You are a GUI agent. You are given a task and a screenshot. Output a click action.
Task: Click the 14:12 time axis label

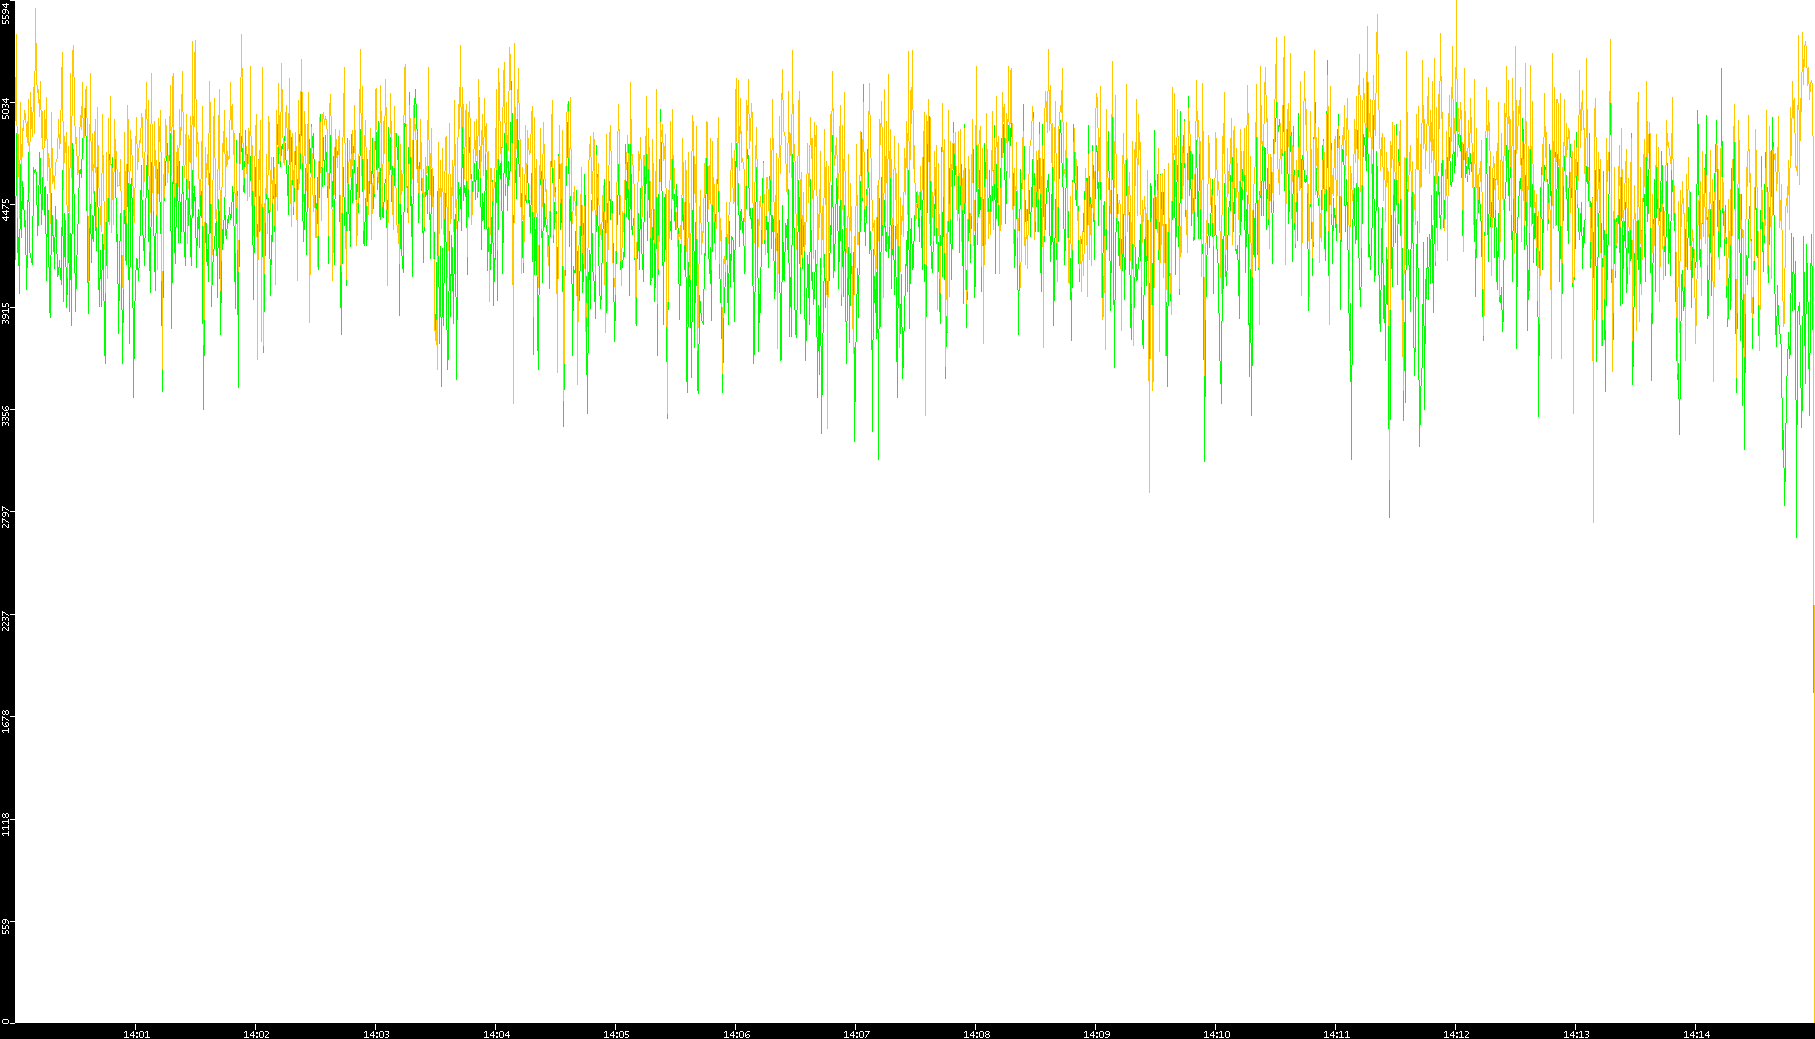click(x=1456, y=1034)
